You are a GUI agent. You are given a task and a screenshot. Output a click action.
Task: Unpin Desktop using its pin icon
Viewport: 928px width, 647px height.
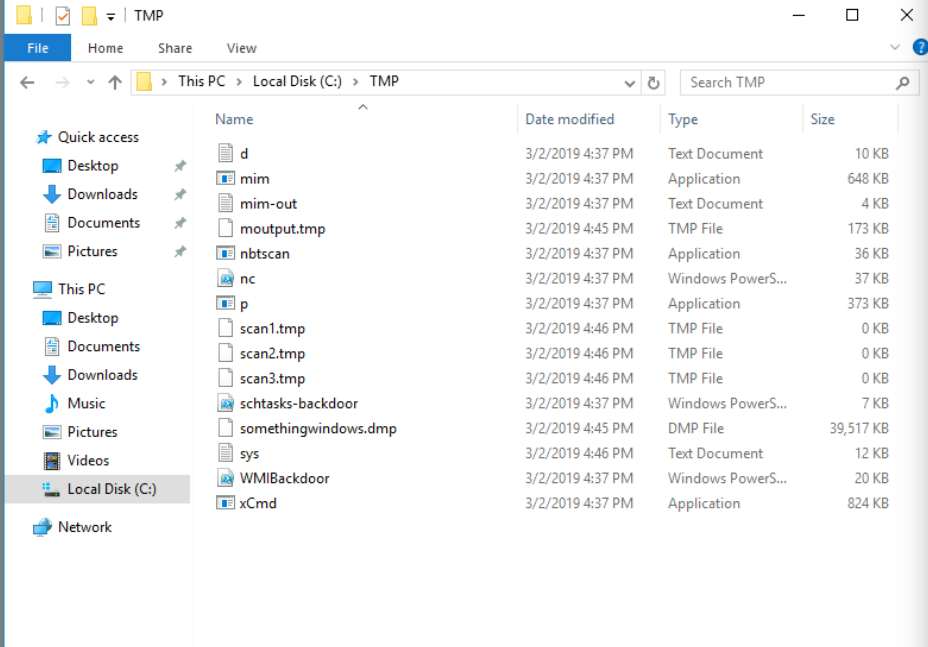click(180, 165)
